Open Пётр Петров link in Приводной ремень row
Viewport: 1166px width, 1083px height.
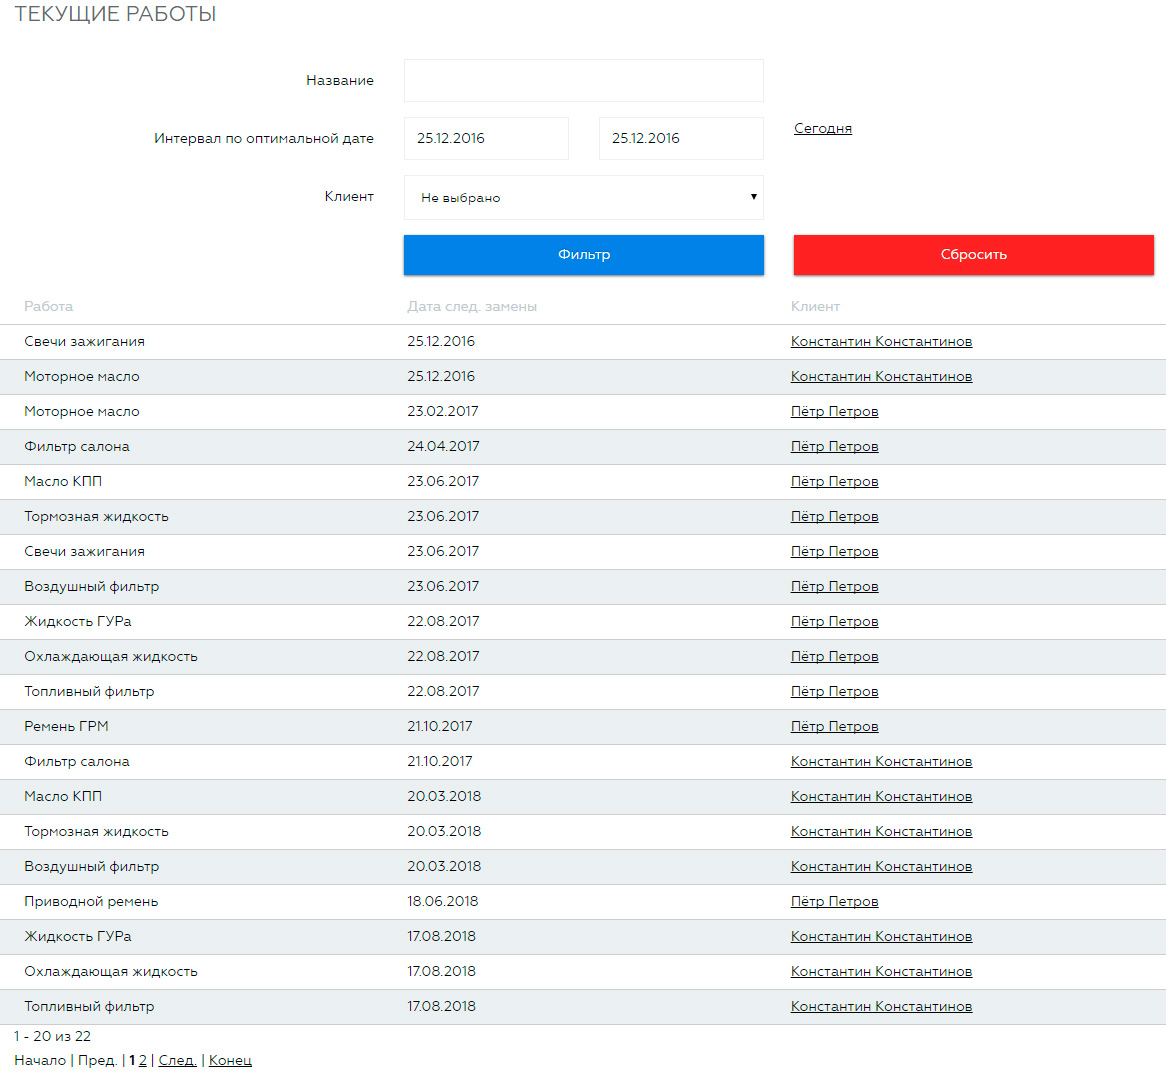pyautogui.click(x=834, y=901)
